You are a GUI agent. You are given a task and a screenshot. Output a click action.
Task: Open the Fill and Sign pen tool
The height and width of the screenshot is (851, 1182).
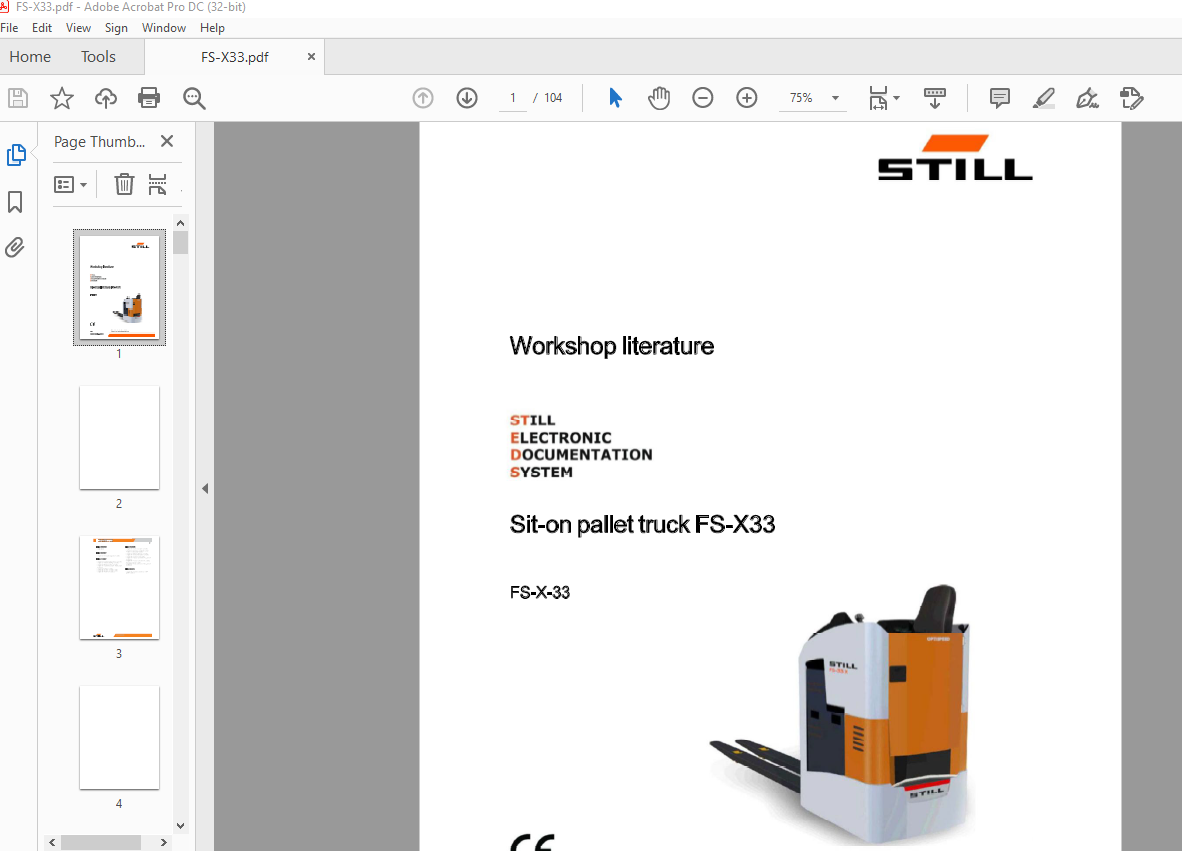tap(1087, 98)
